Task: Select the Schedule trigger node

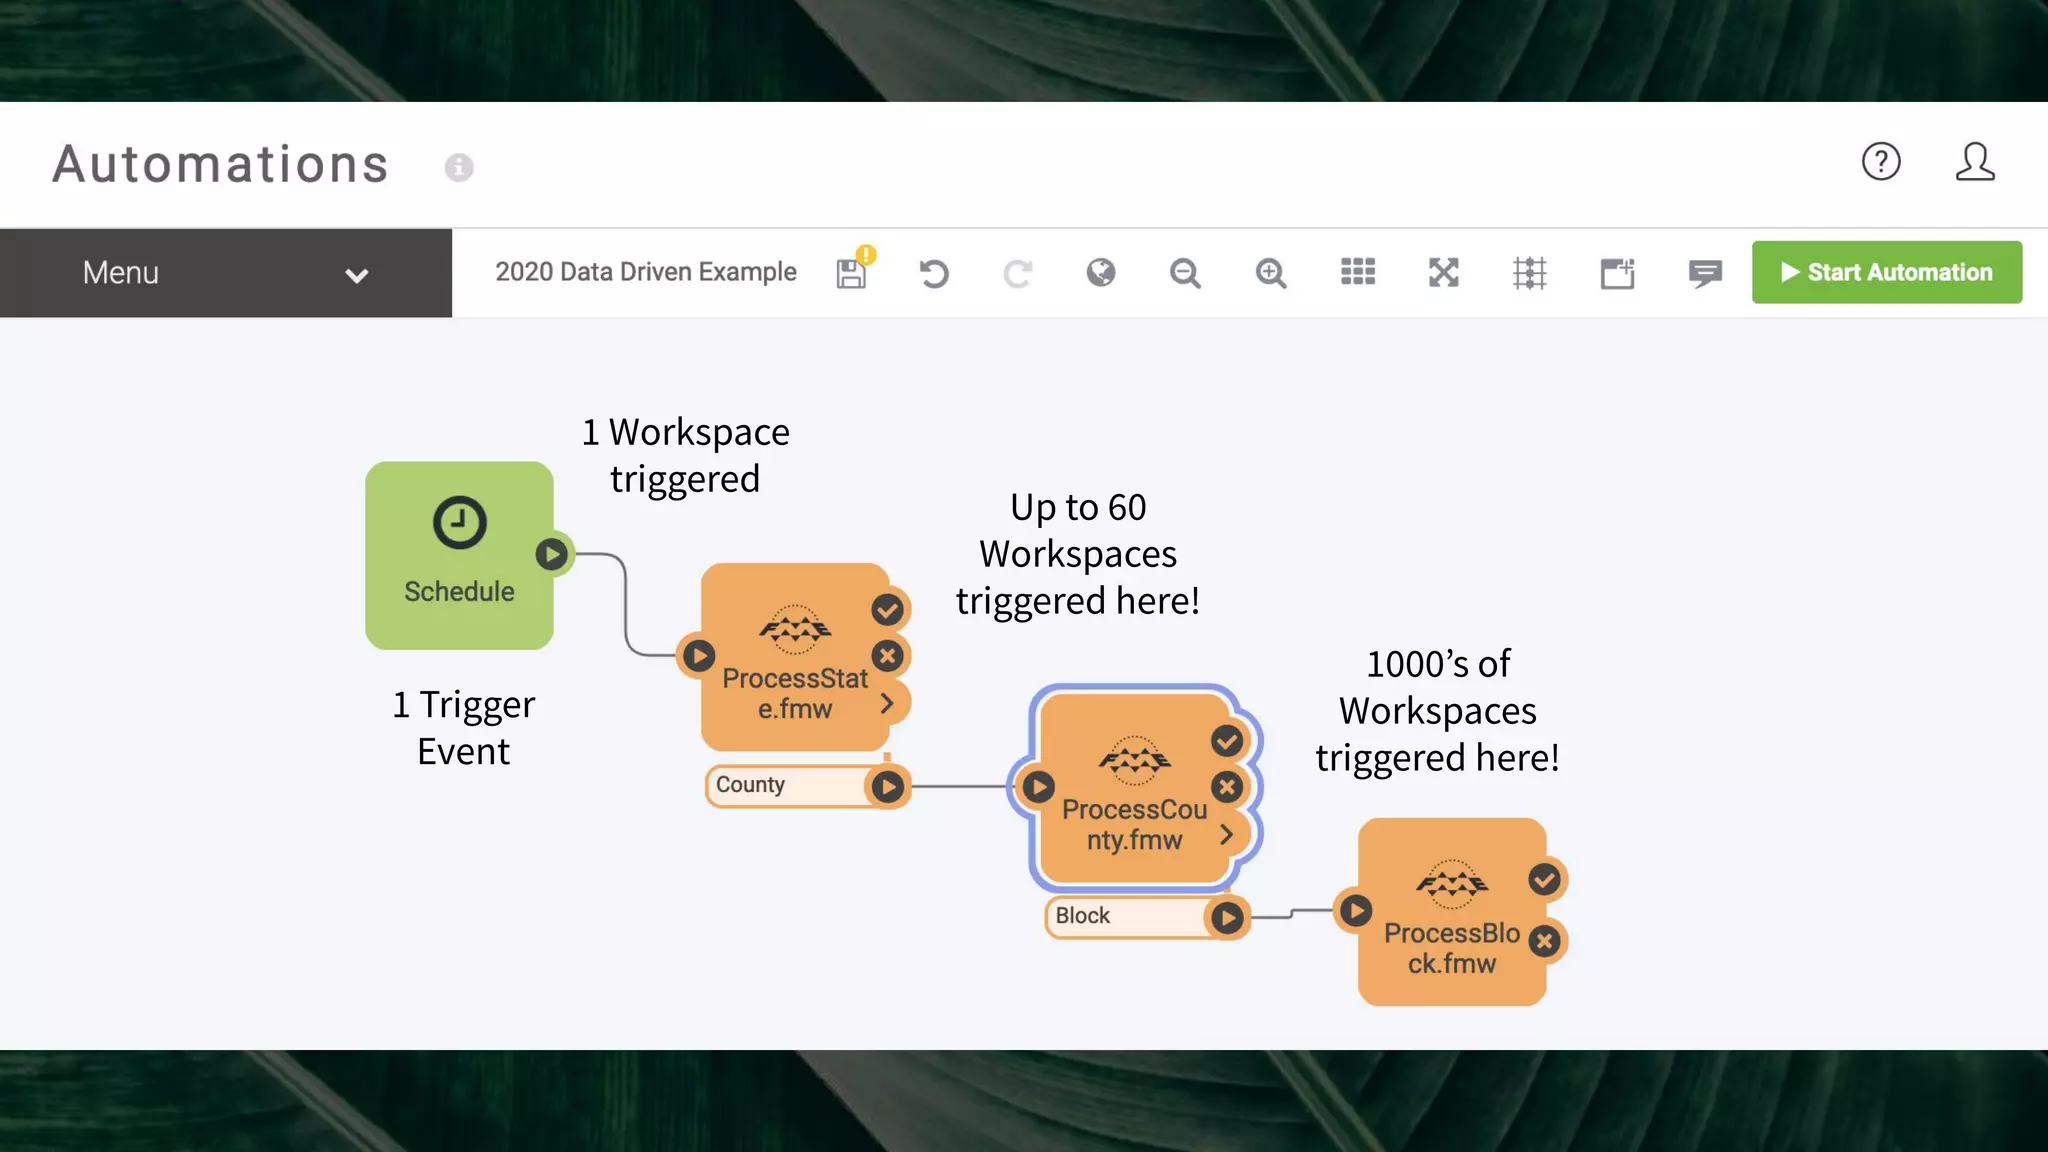Action: point(459,555)
